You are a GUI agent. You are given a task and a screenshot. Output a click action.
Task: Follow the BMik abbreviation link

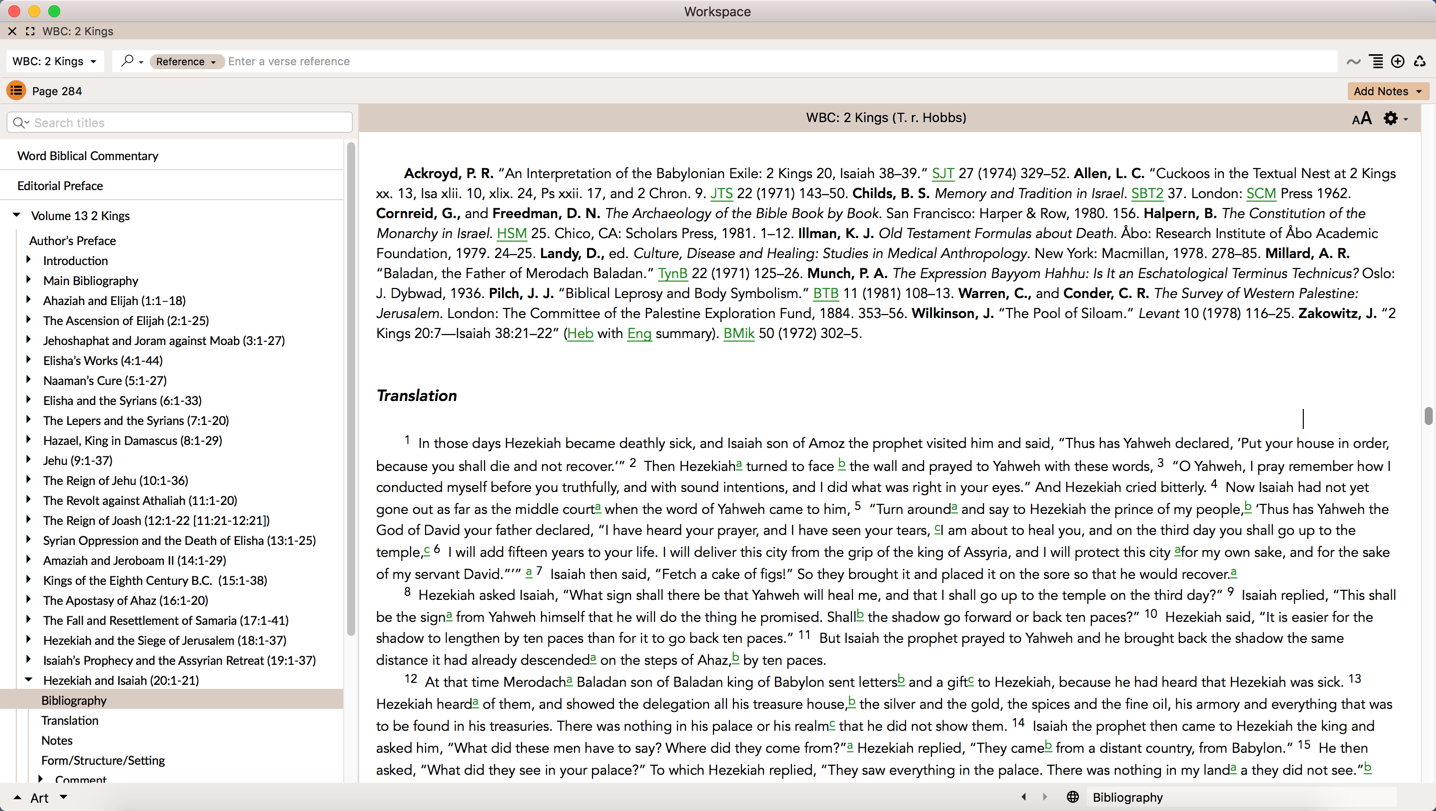coord(739,334)
